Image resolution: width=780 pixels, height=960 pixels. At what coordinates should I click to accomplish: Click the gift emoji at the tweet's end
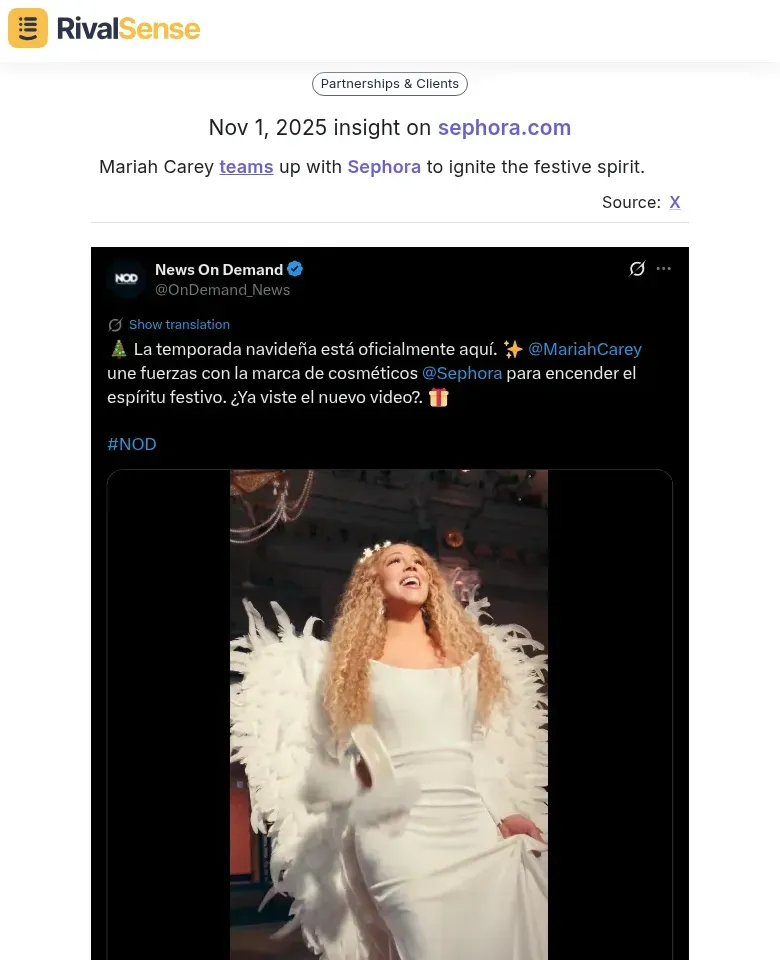[438, 397]
